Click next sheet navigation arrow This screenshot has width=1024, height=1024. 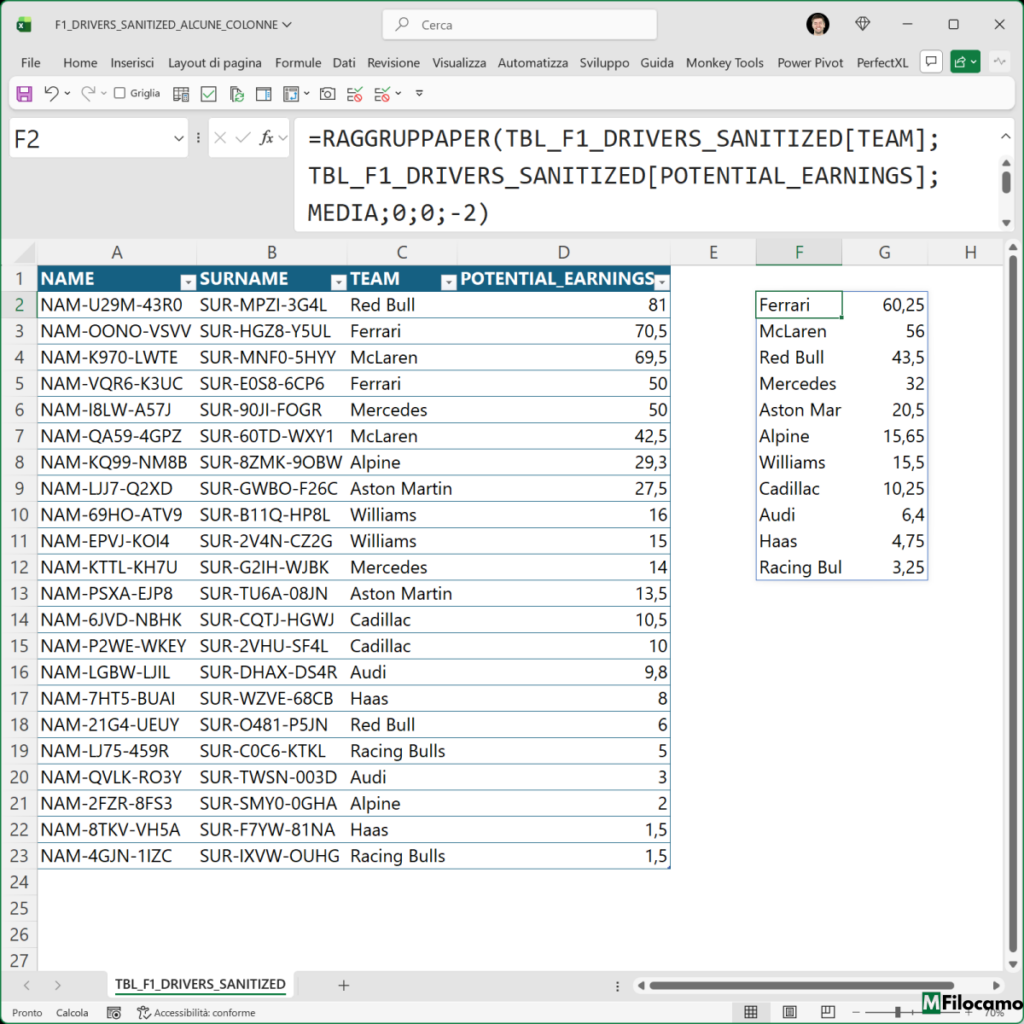[57, 985]
